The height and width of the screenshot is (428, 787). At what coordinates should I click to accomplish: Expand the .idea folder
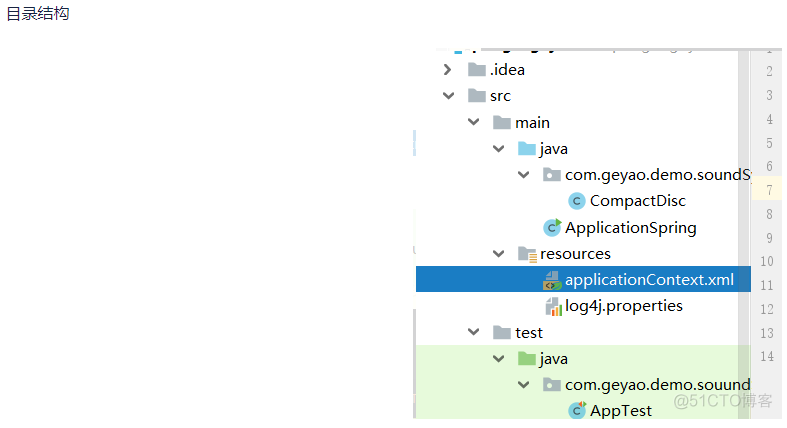(447, 70)
